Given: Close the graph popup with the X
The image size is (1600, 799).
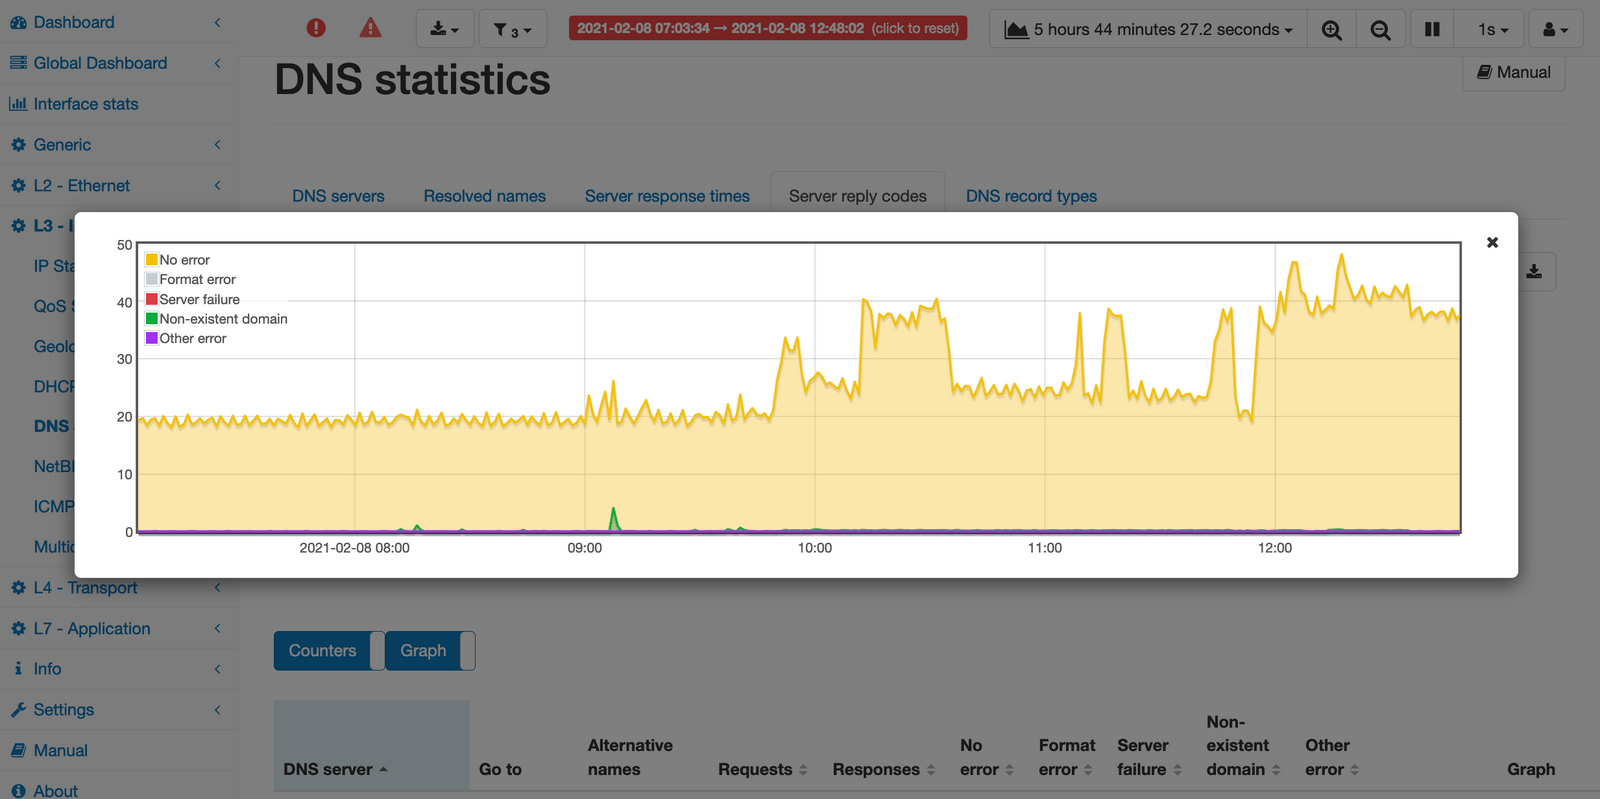Looking at the screenshot, I should coord(1492,243).
